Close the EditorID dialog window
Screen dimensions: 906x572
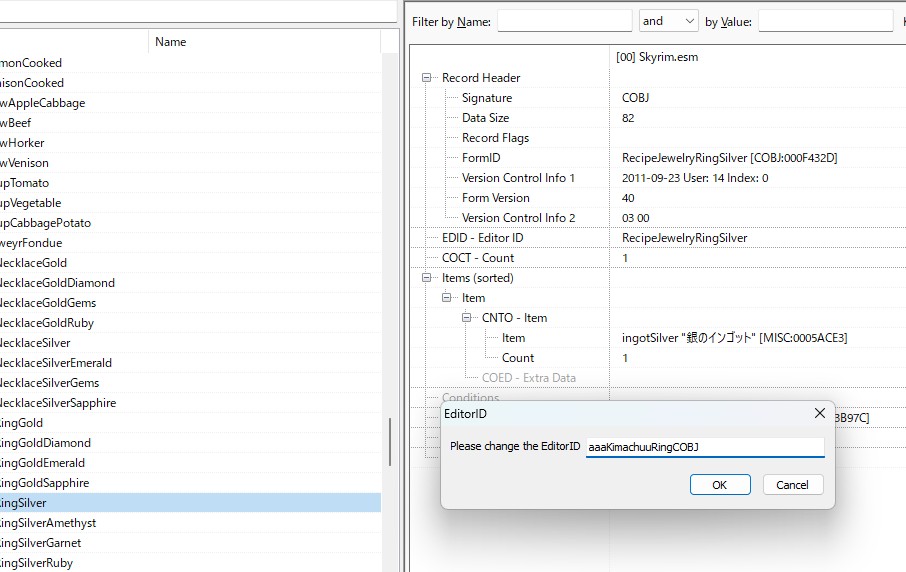click(819, 413)
